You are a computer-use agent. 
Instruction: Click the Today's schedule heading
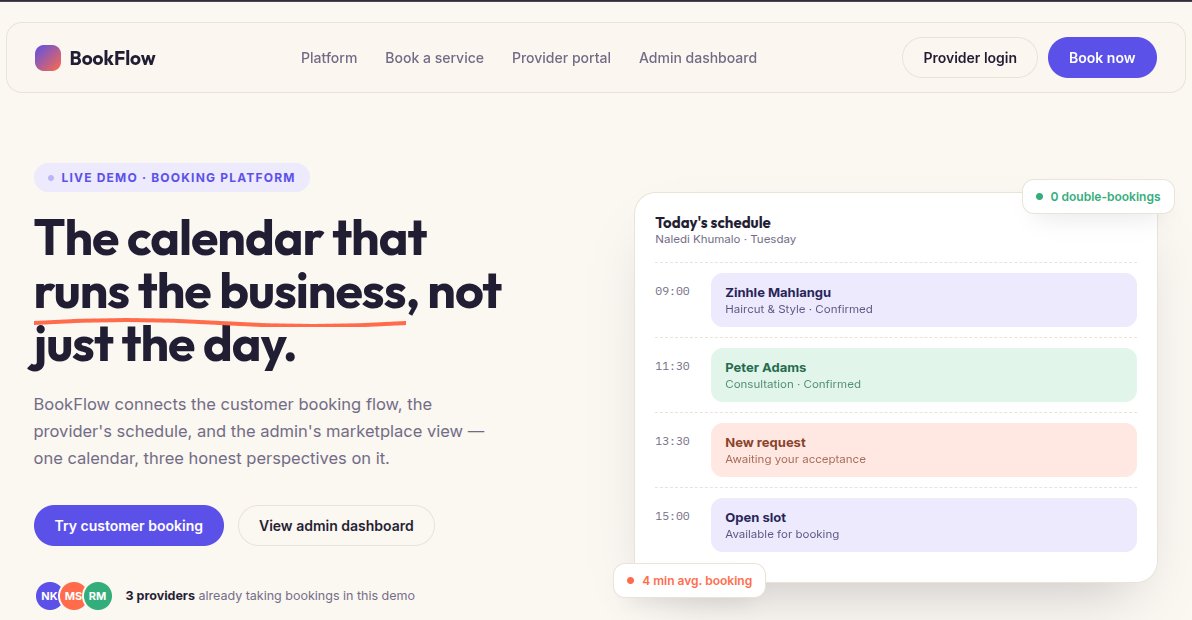click(x=713, y=223)
